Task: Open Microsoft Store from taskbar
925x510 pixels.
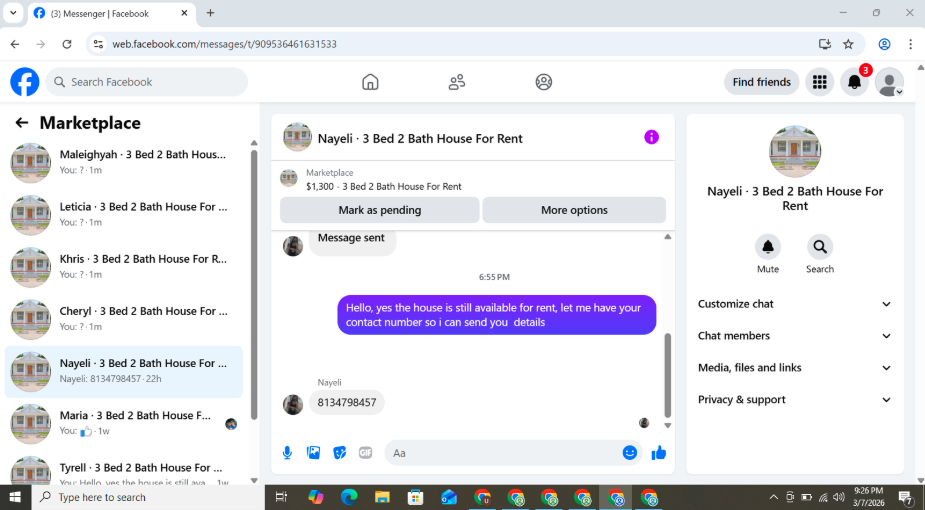Action: pos(416,497)
